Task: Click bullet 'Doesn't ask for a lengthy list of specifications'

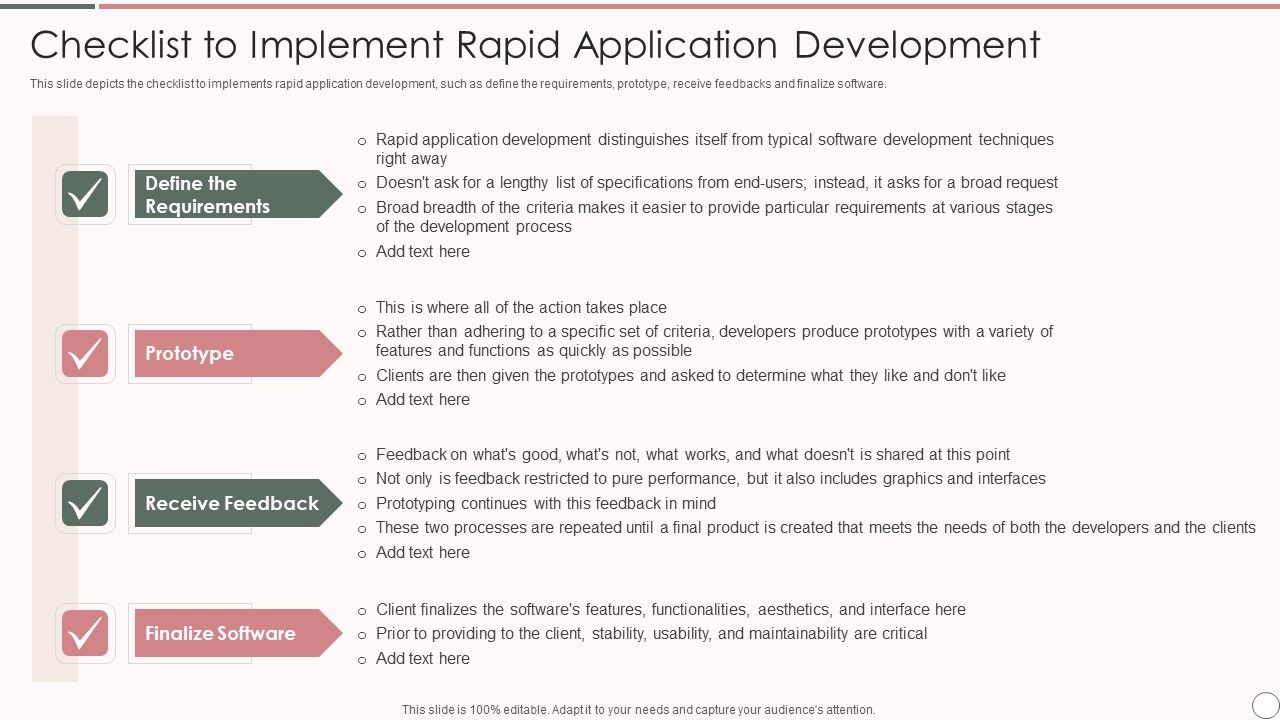Action: pos(717,183)
